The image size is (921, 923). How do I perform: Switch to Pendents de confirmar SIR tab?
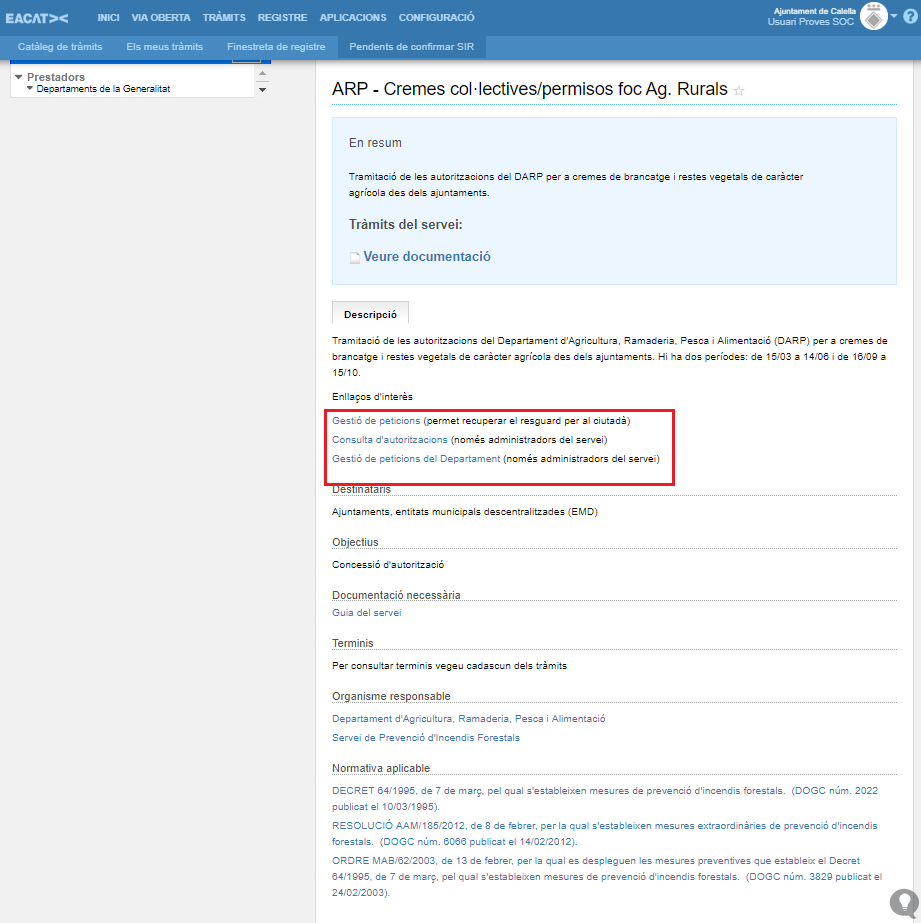411,47
